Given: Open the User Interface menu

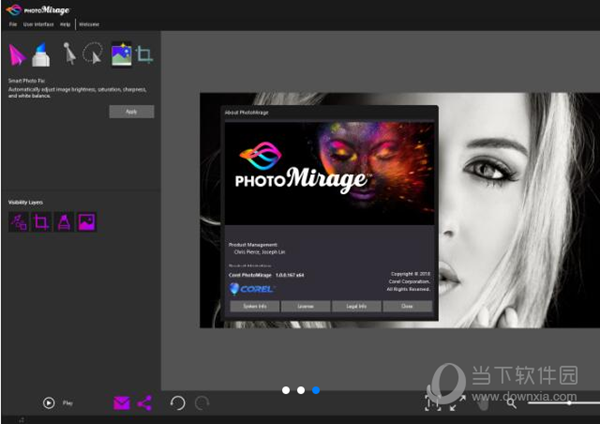Looking at the screenshot, I should point(38,24).
